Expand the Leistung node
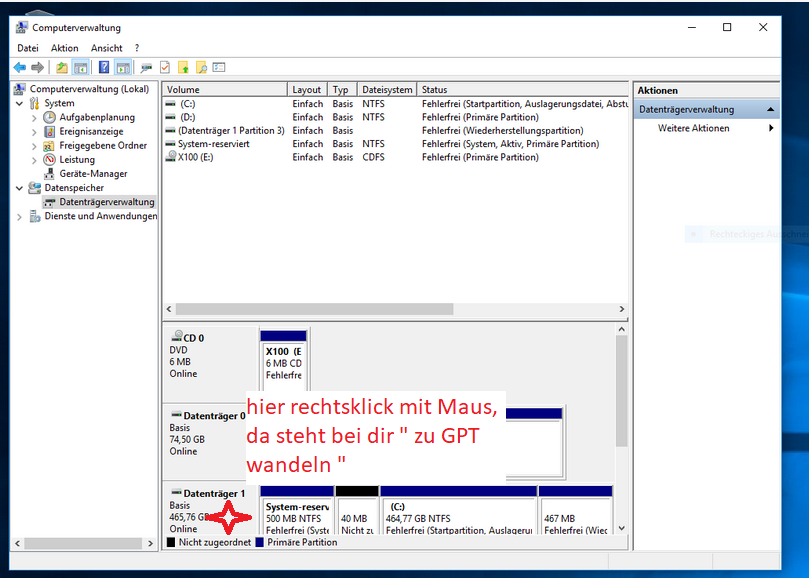The height and width of the screenshot is (578, 809). [x=34, y=160]
